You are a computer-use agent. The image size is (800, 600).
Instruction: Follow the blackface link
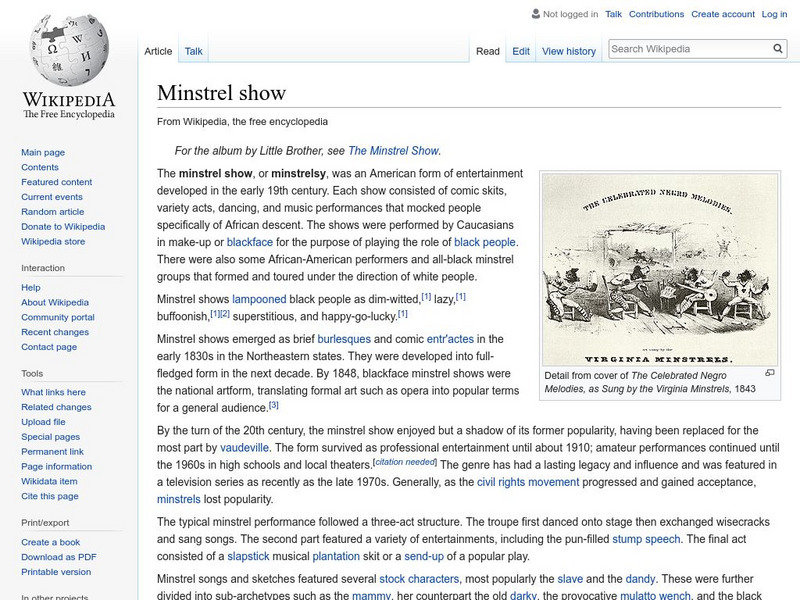pos(249,242)
